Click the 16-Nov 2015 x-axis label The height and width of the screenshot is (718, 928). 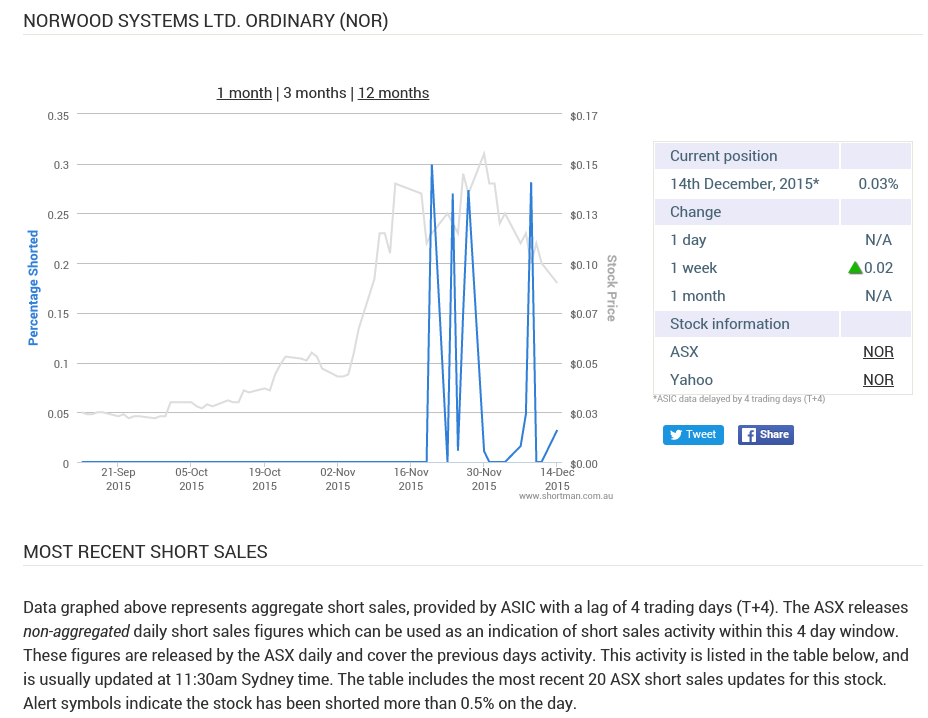point(411,479)
